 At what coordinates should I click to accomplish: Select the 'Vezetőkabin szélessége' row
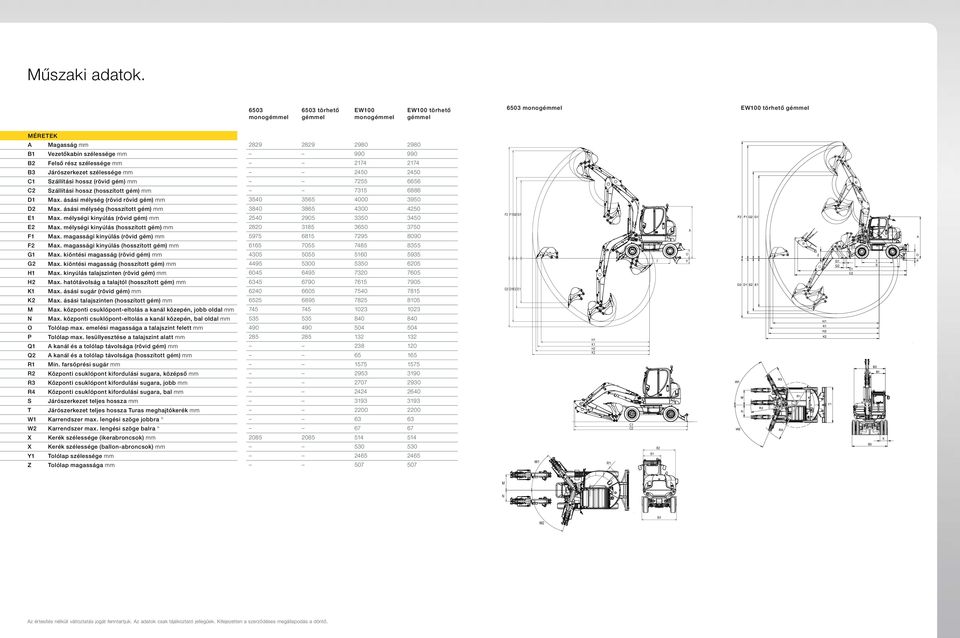[x=229, y=154]
